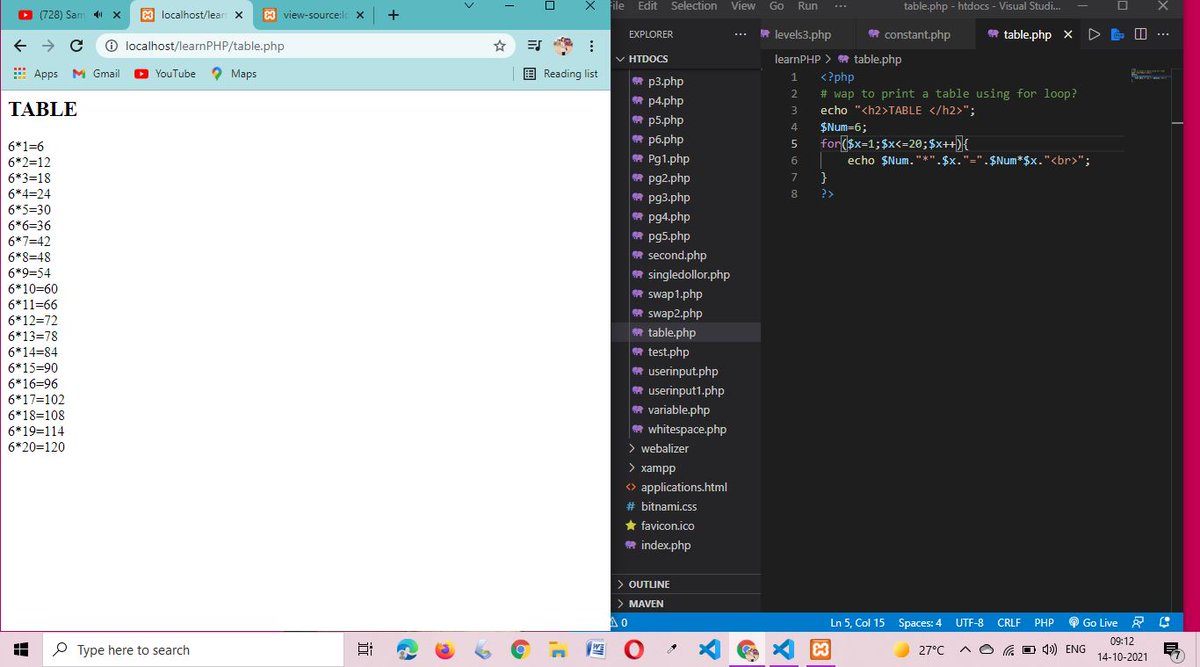Open the Chrome profile avatar
The height and width of the screenshot is (667, 1200).
tap(563, 46)
